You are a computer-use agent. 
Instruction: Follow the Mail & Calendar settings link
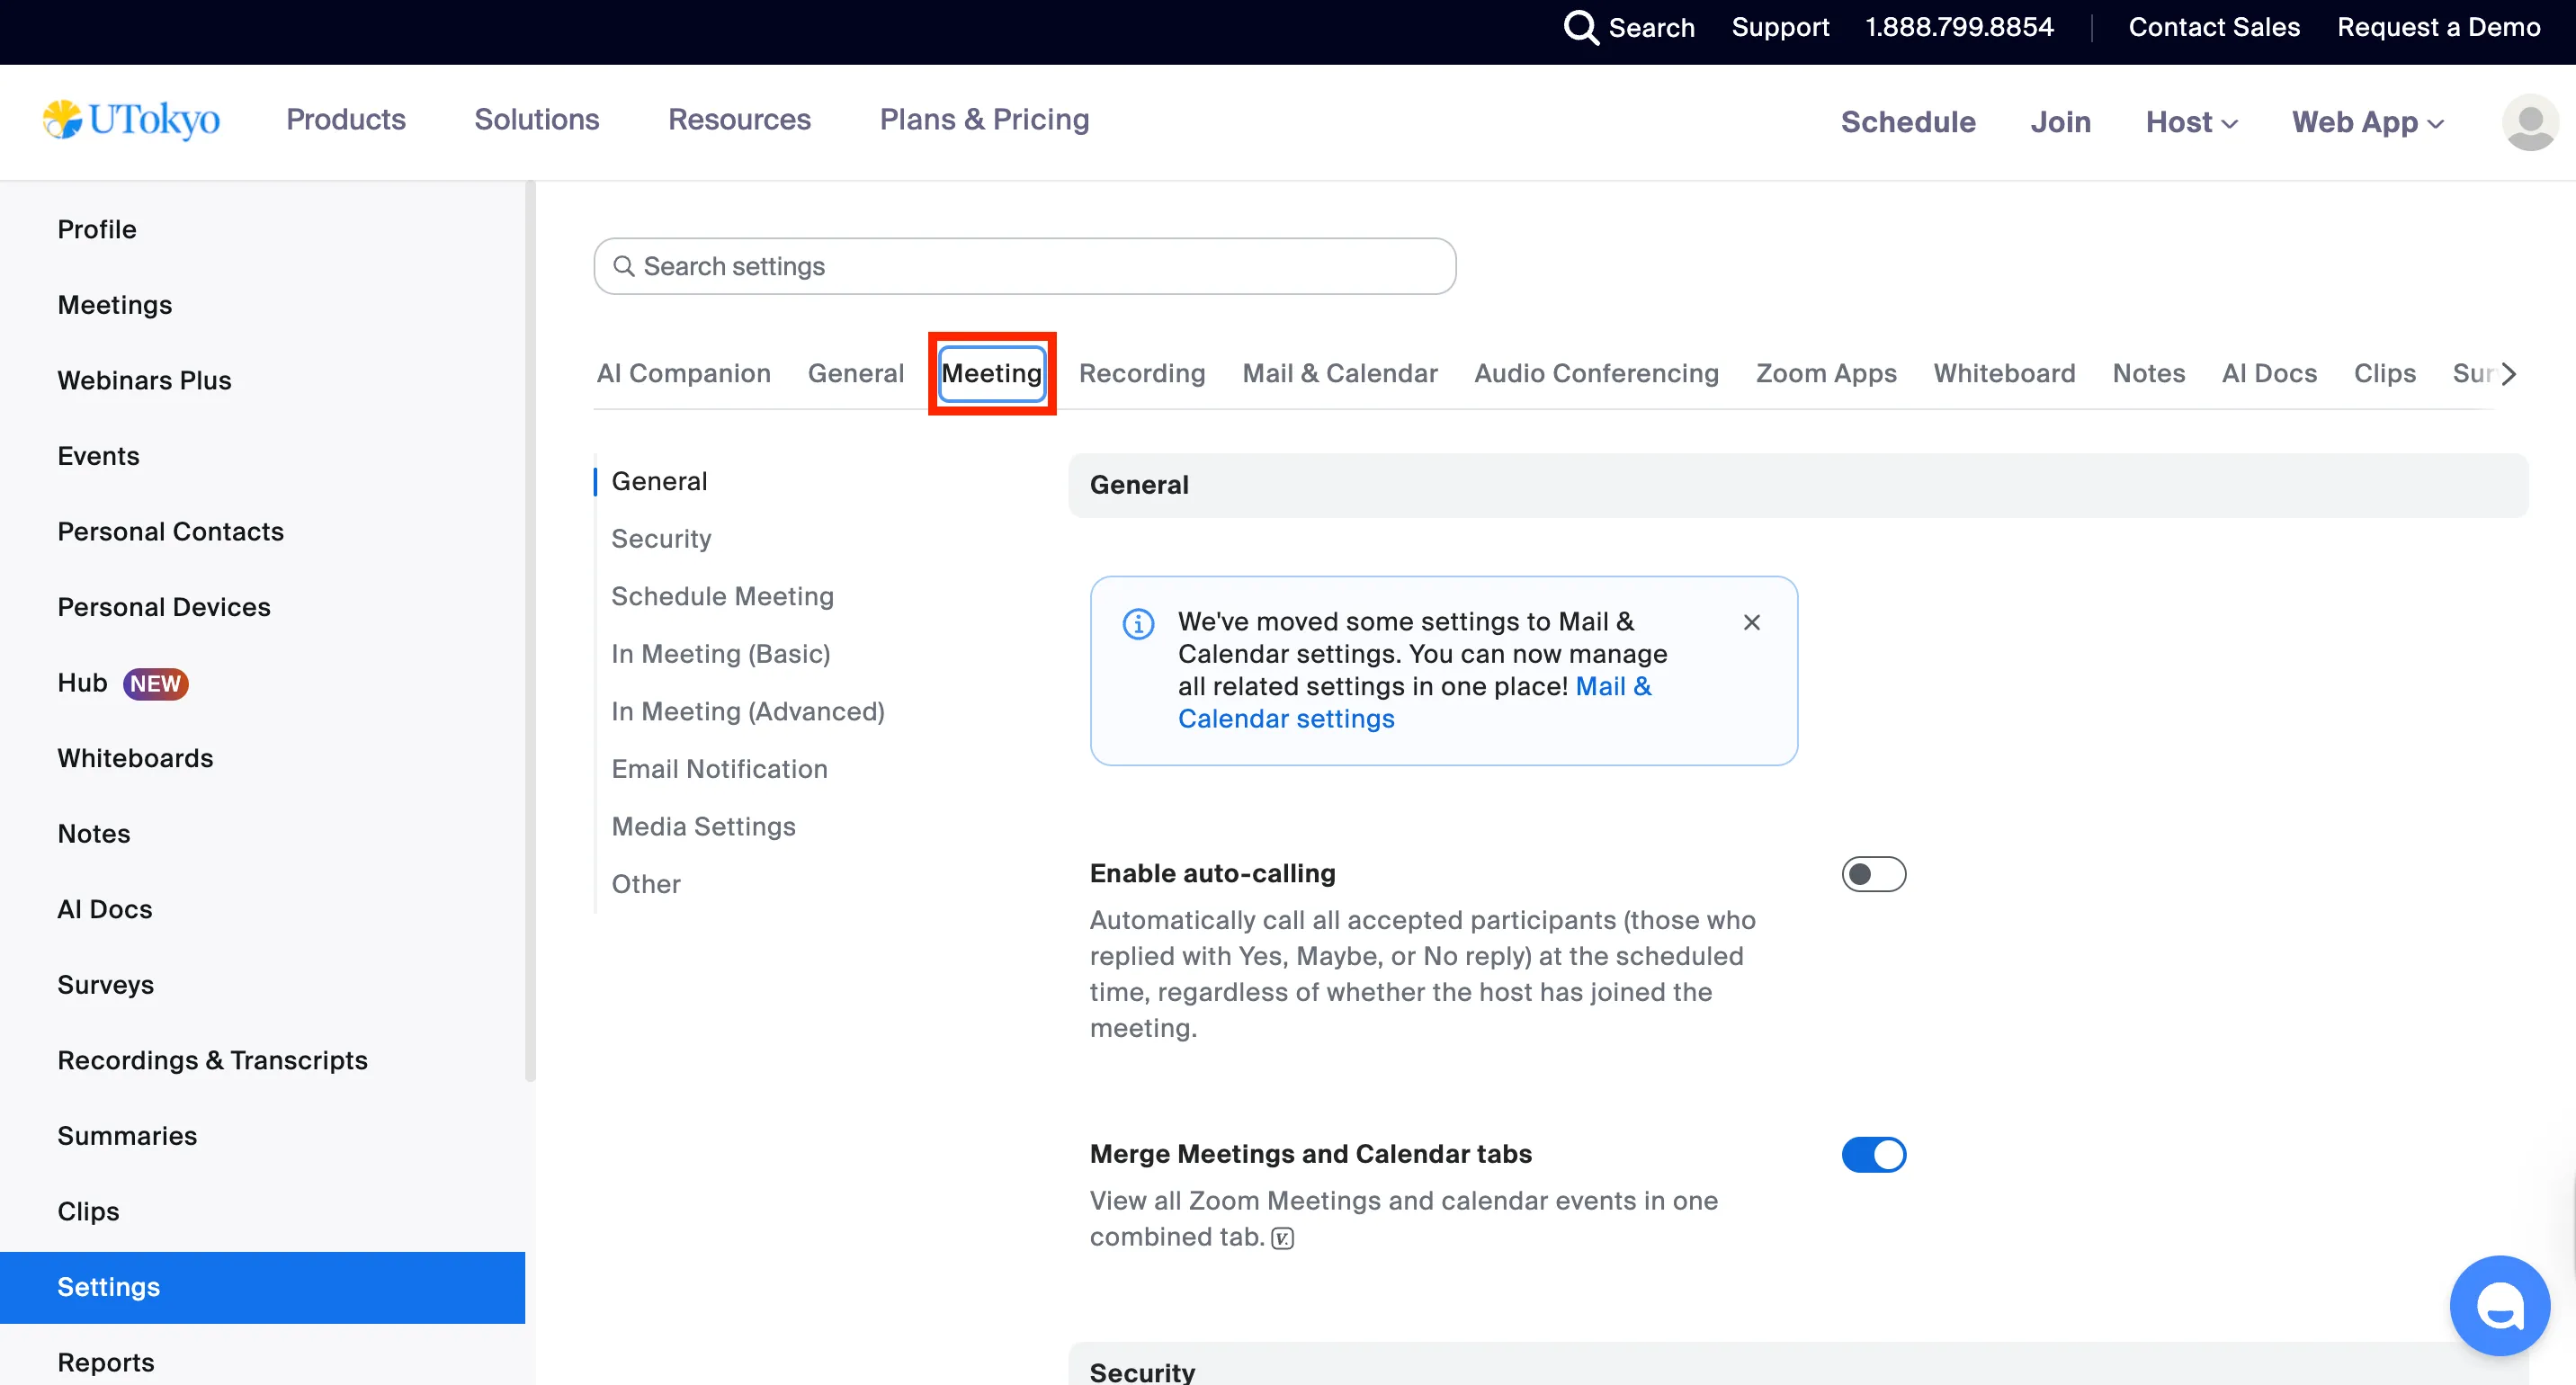click(1285, 719)
